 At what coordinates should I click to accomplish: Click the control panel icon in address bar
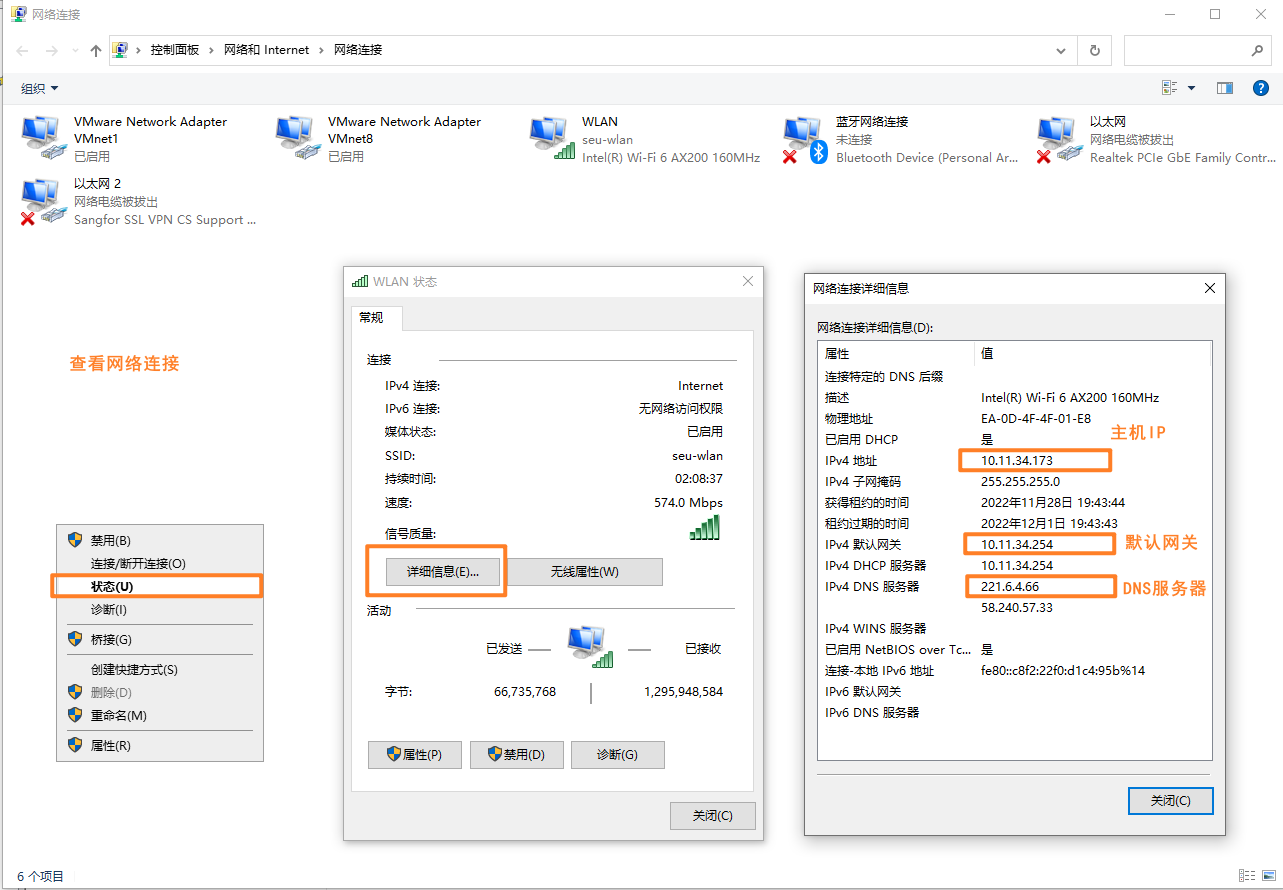click(121, 50)
